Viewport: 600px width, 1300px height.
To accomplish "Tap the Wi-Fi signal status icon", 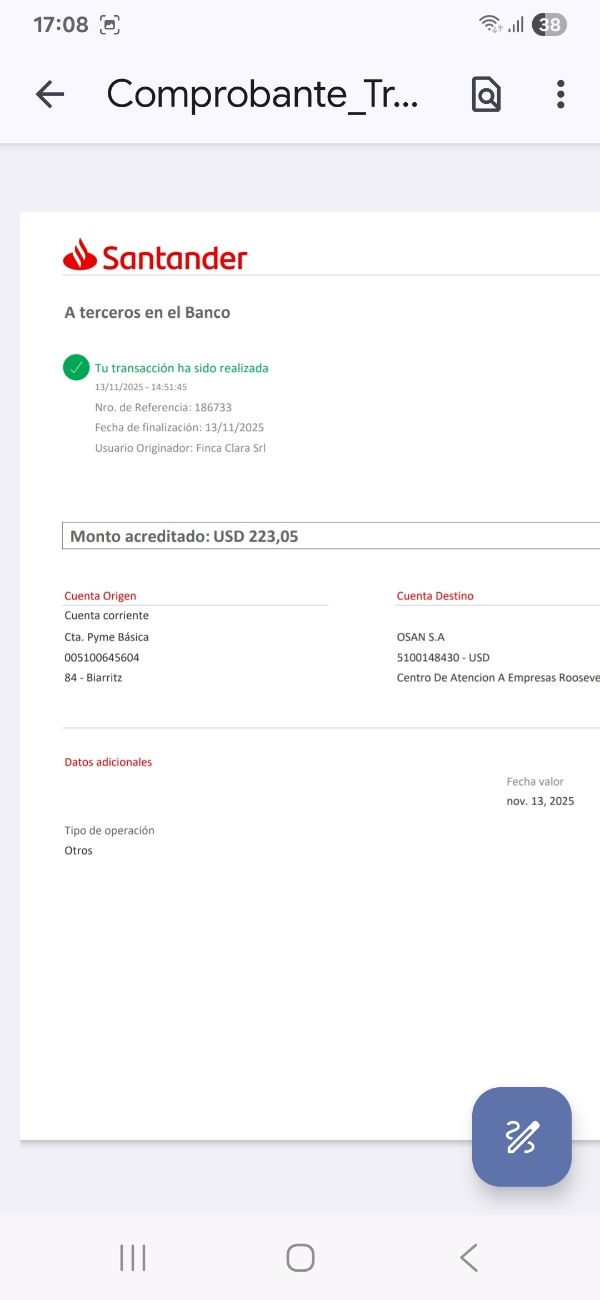I will point(489,25).
